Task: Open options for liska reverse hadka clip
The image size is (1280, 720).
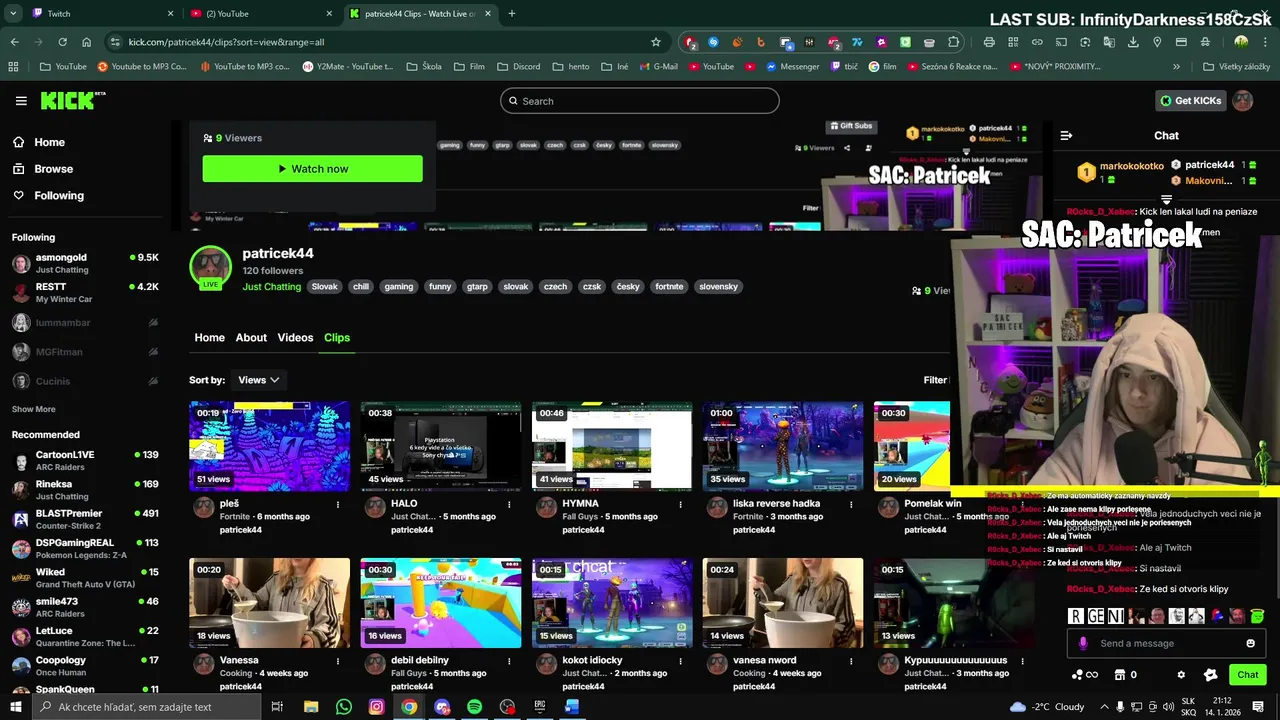Action: point(851,505)
